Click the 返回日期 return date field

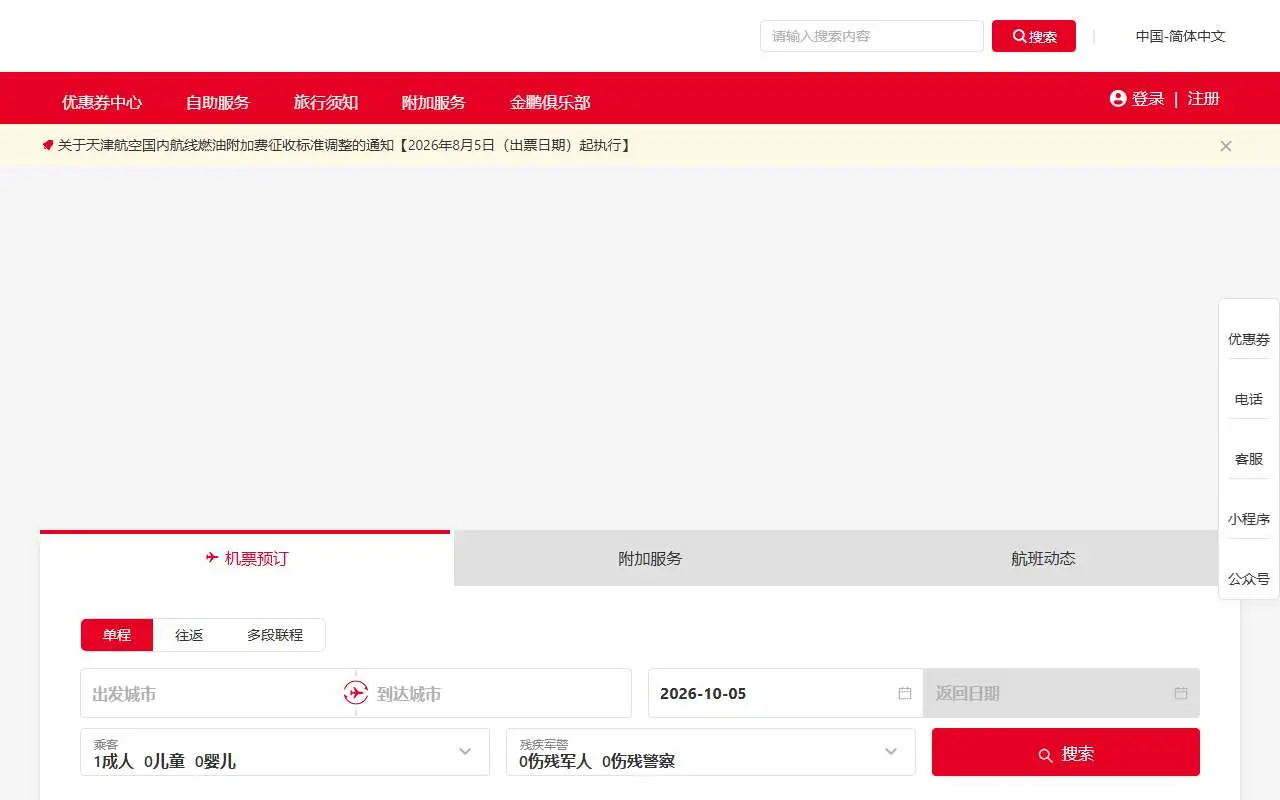tap(1061, 693)
